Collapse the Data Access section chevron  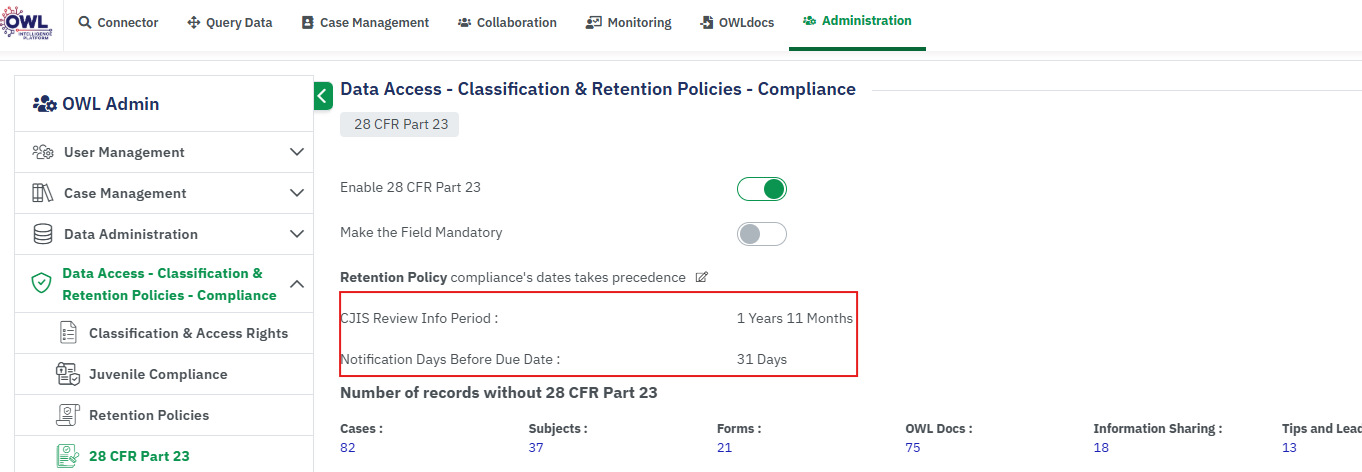click(x=296, y=284)
